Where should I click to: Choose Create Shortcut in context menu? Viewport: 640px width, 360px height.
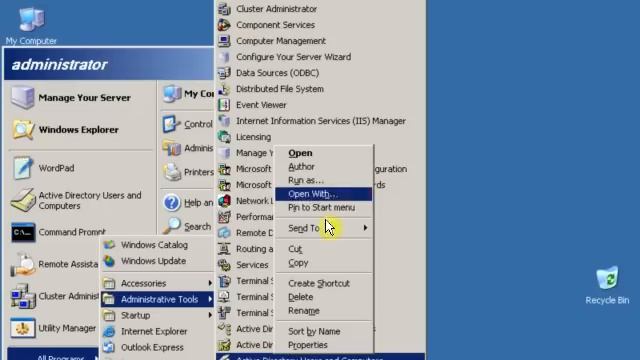(324, 283)
